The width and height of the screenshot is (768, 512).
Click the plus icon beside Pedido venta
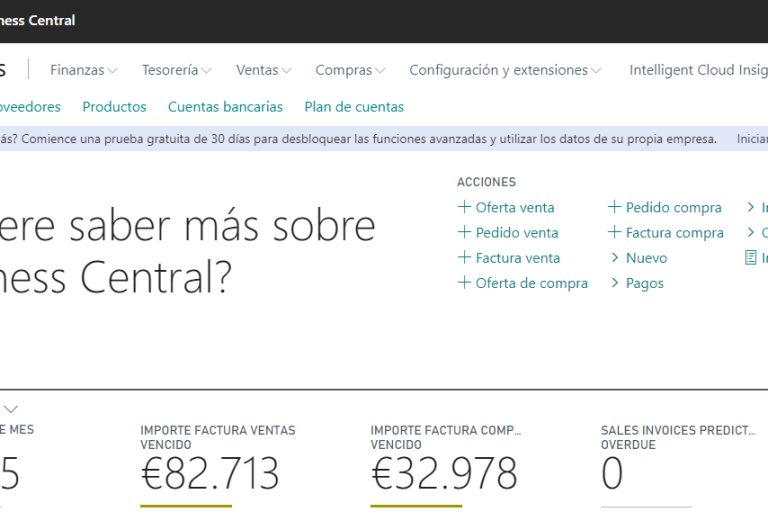464,233
